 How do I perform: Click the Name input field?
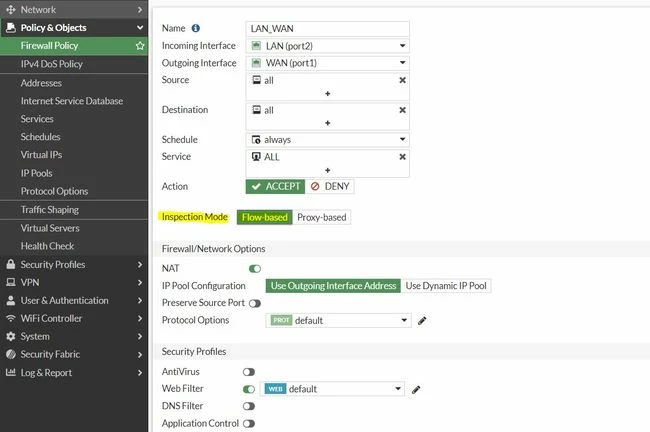(x=327, y=29)
